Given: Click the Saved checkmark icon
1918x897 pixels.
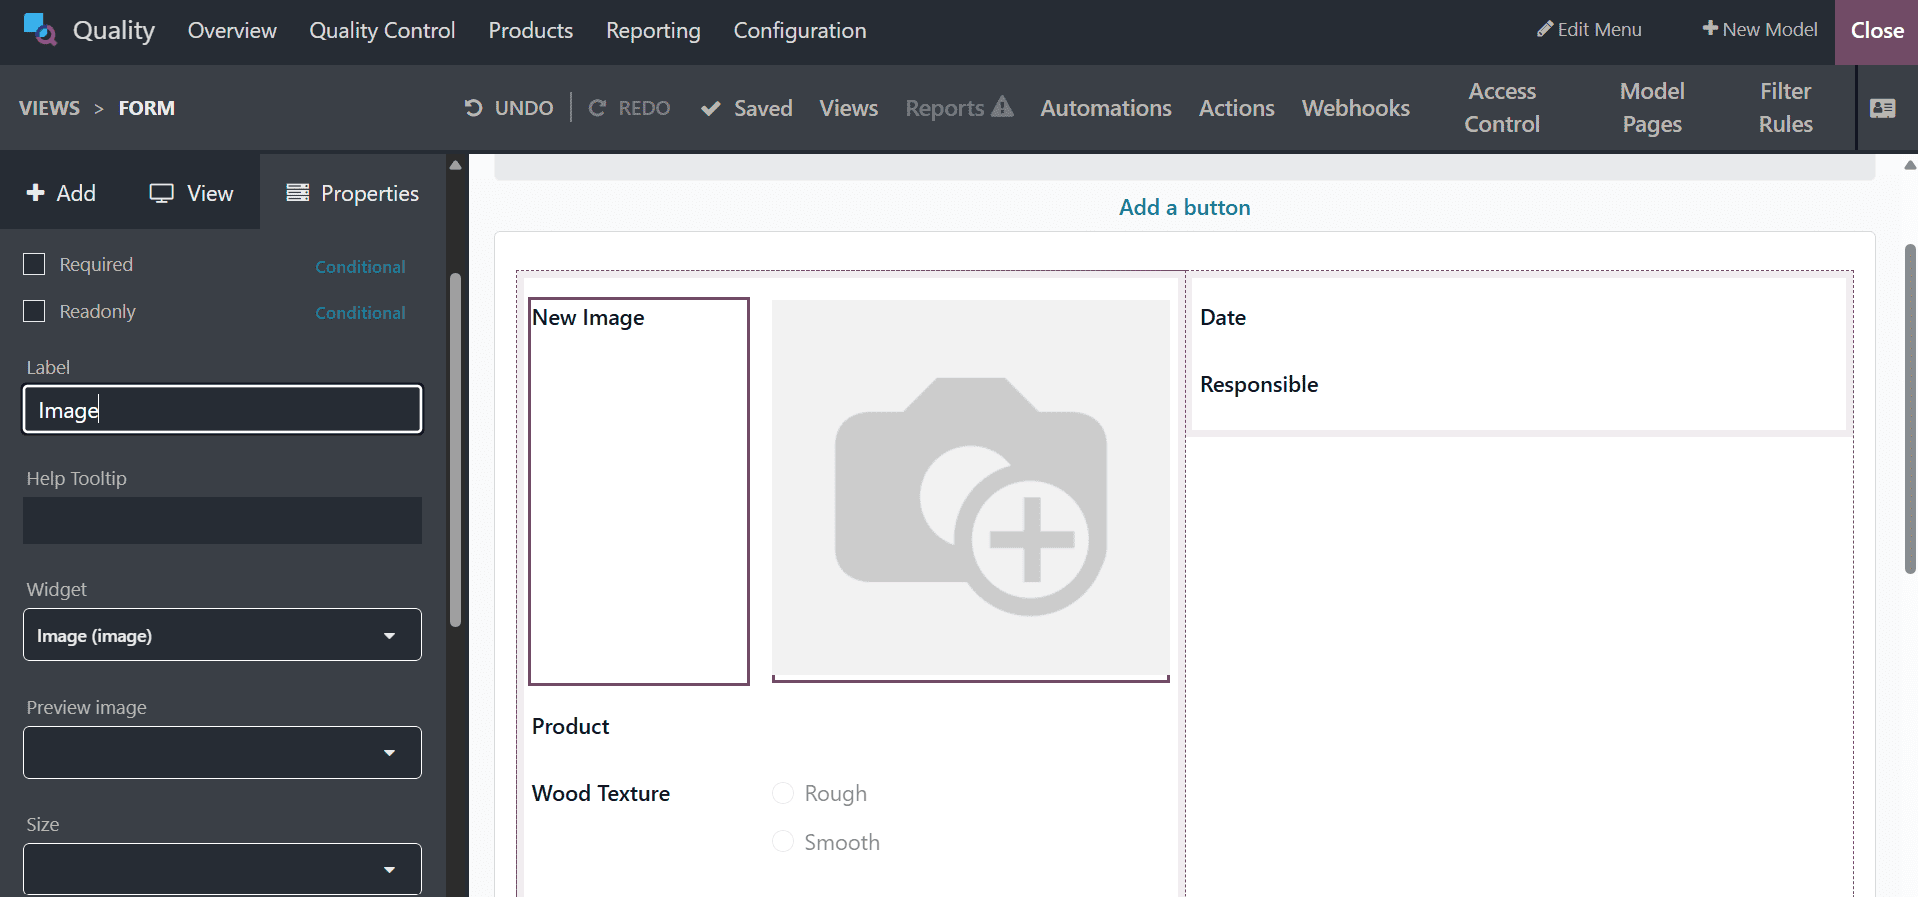Looking at the screenshot, I should coord(711,108).
